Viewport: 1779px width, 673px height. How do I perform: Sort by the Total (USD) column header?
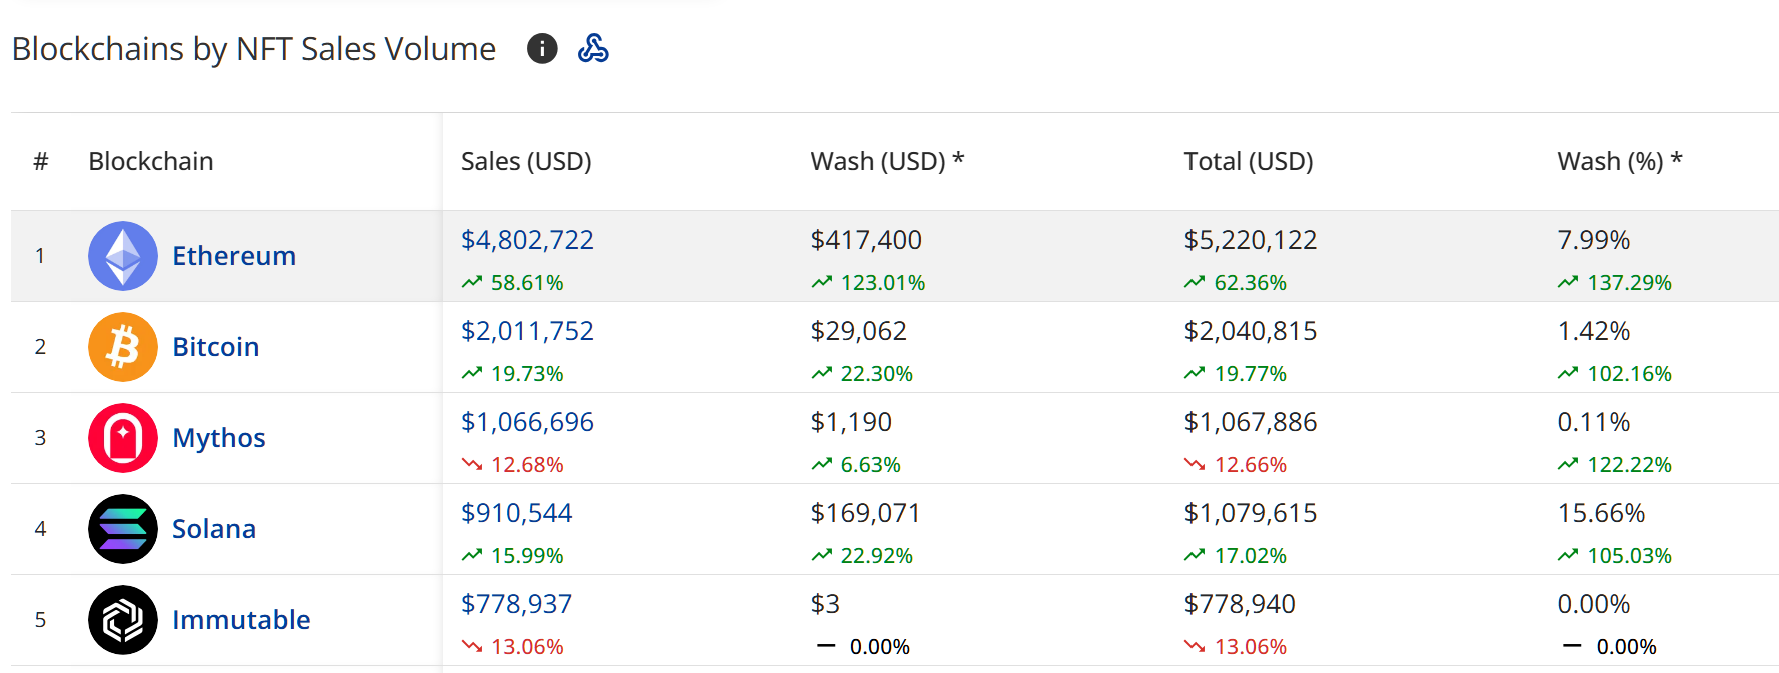coord(1248,161)
